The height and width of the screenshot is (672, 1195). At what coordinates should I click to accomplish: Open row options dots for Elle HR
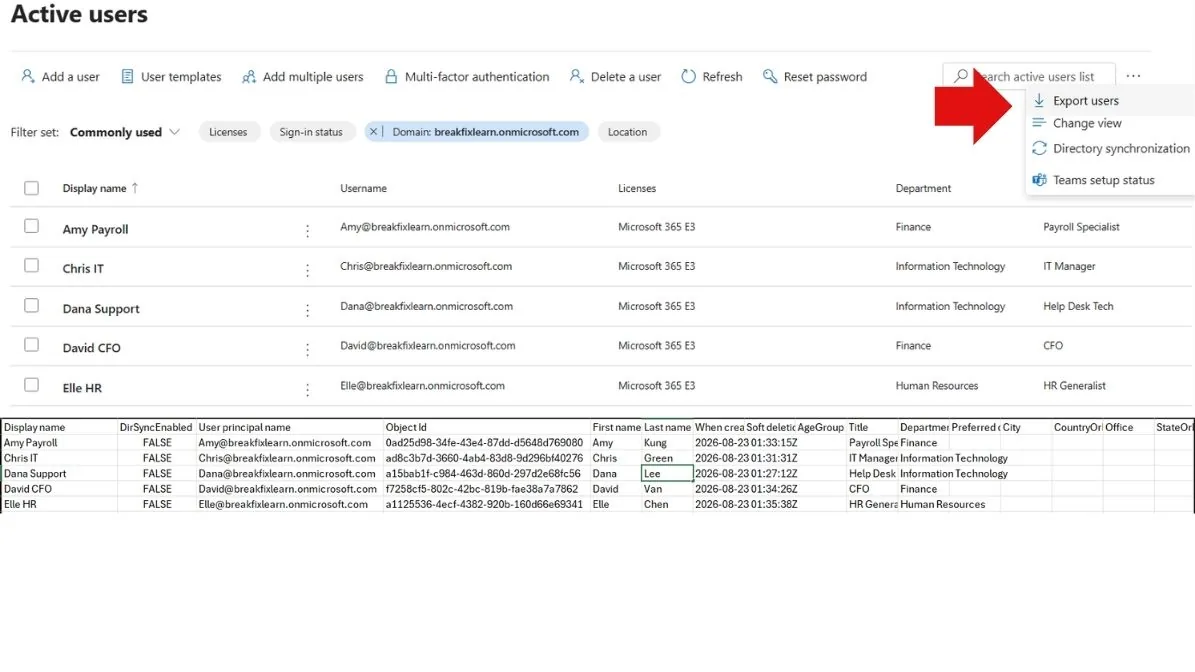point(307,389)
